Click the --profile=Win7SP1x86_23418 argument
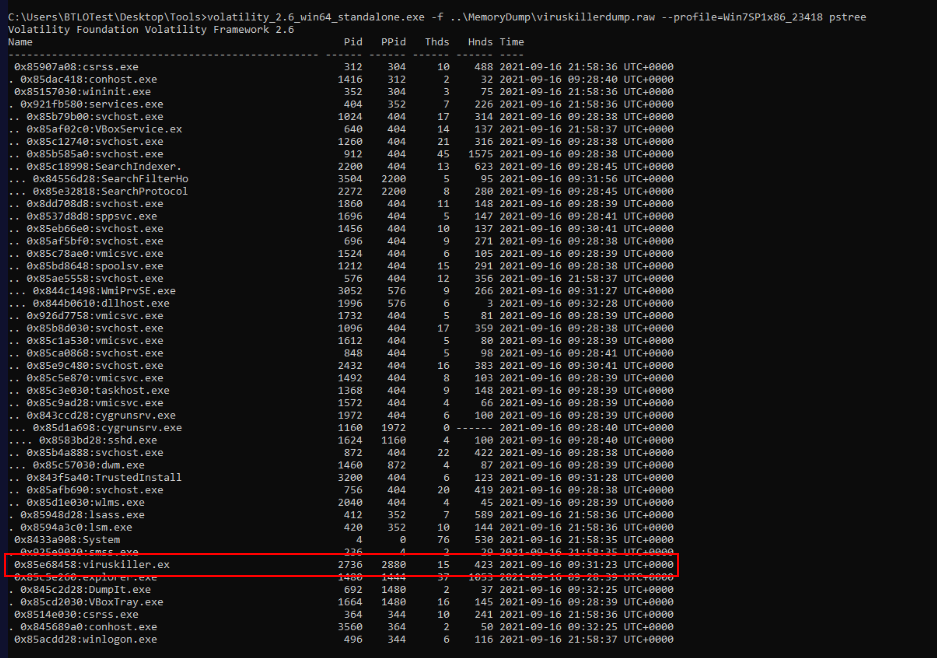937x658 pixels. click(x=742, y=17)
